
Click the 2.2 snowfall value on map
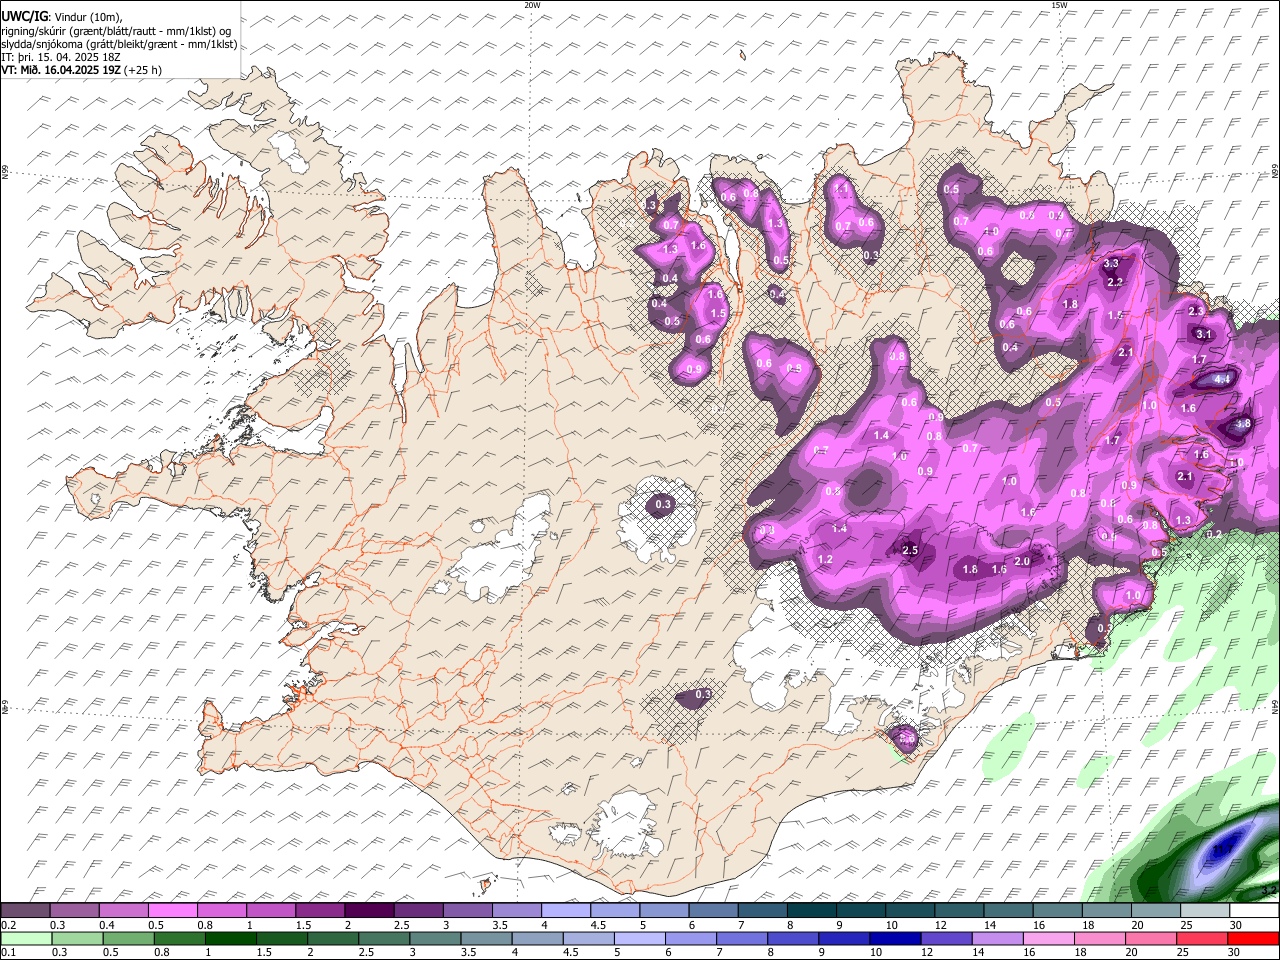click(1117, 282)
